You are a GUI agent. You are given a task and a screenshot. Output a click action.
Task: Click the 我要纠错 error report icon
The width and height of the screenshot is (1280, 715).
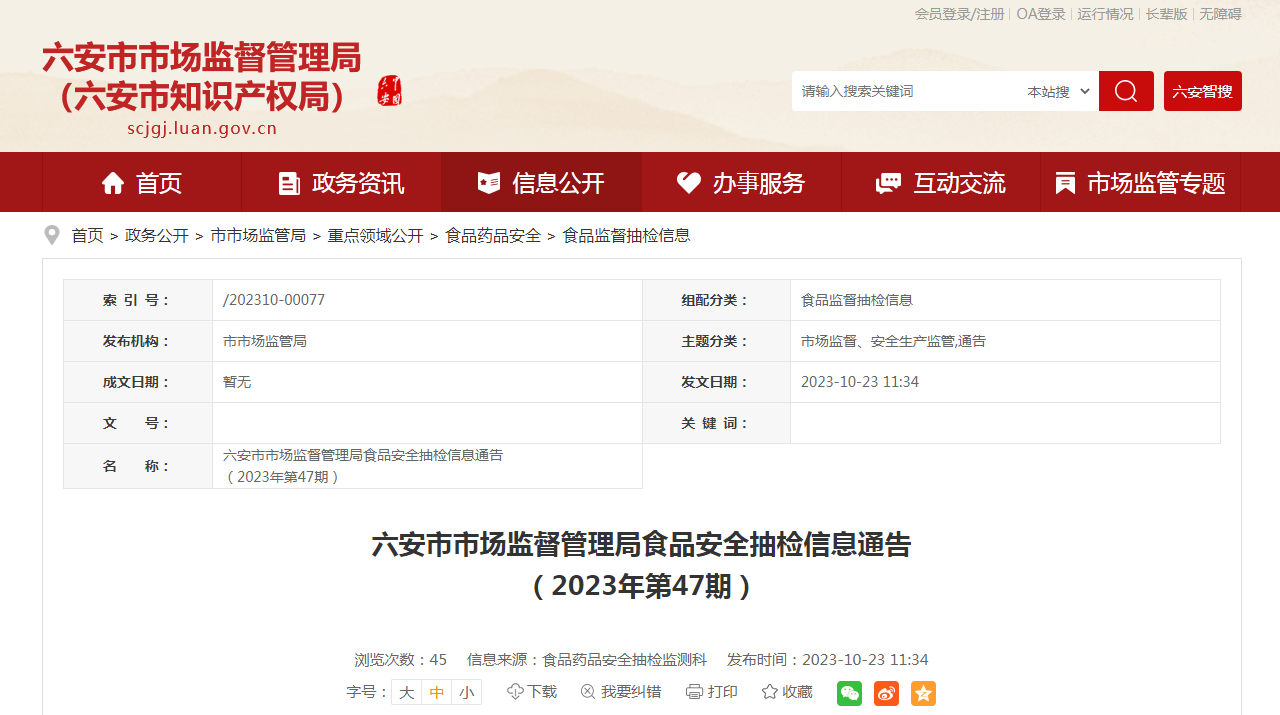point(588,692)
